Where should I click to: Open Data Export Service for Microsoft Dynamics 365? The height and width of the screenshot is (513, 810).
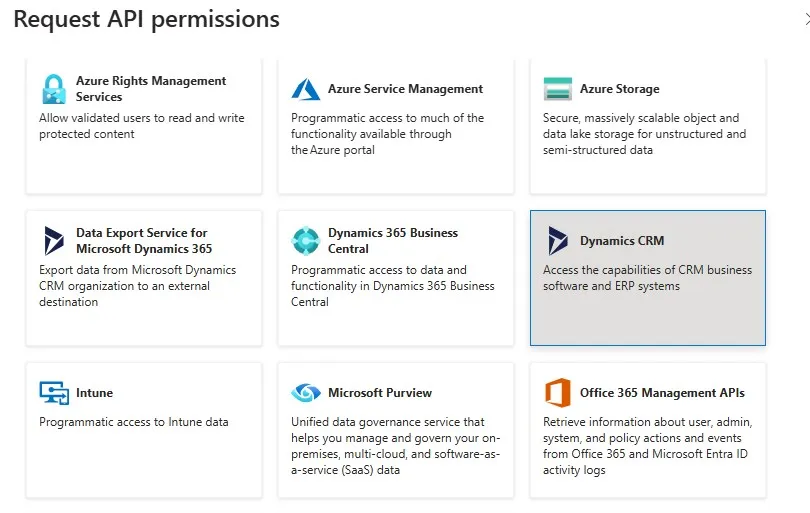(x=144, y=241)
